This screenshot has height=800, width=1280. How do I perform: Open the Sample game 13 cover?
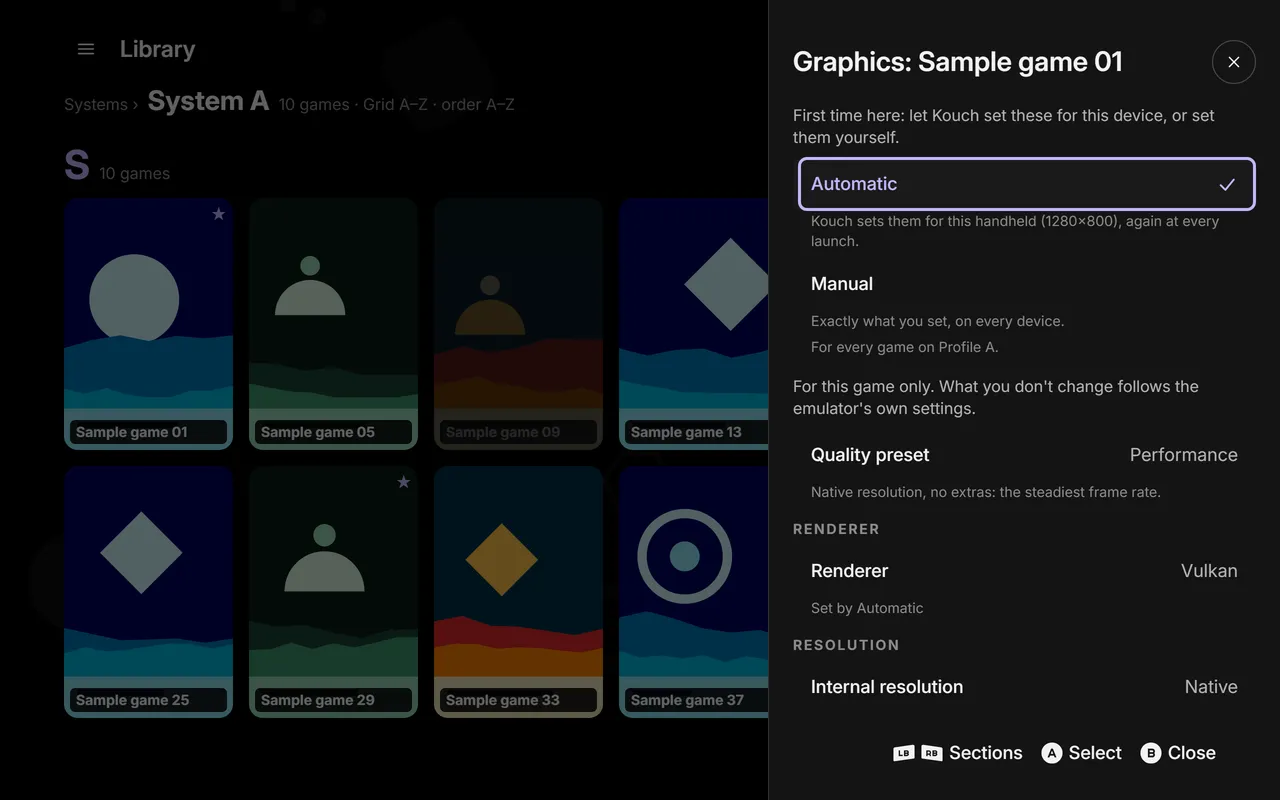(694, 324)
